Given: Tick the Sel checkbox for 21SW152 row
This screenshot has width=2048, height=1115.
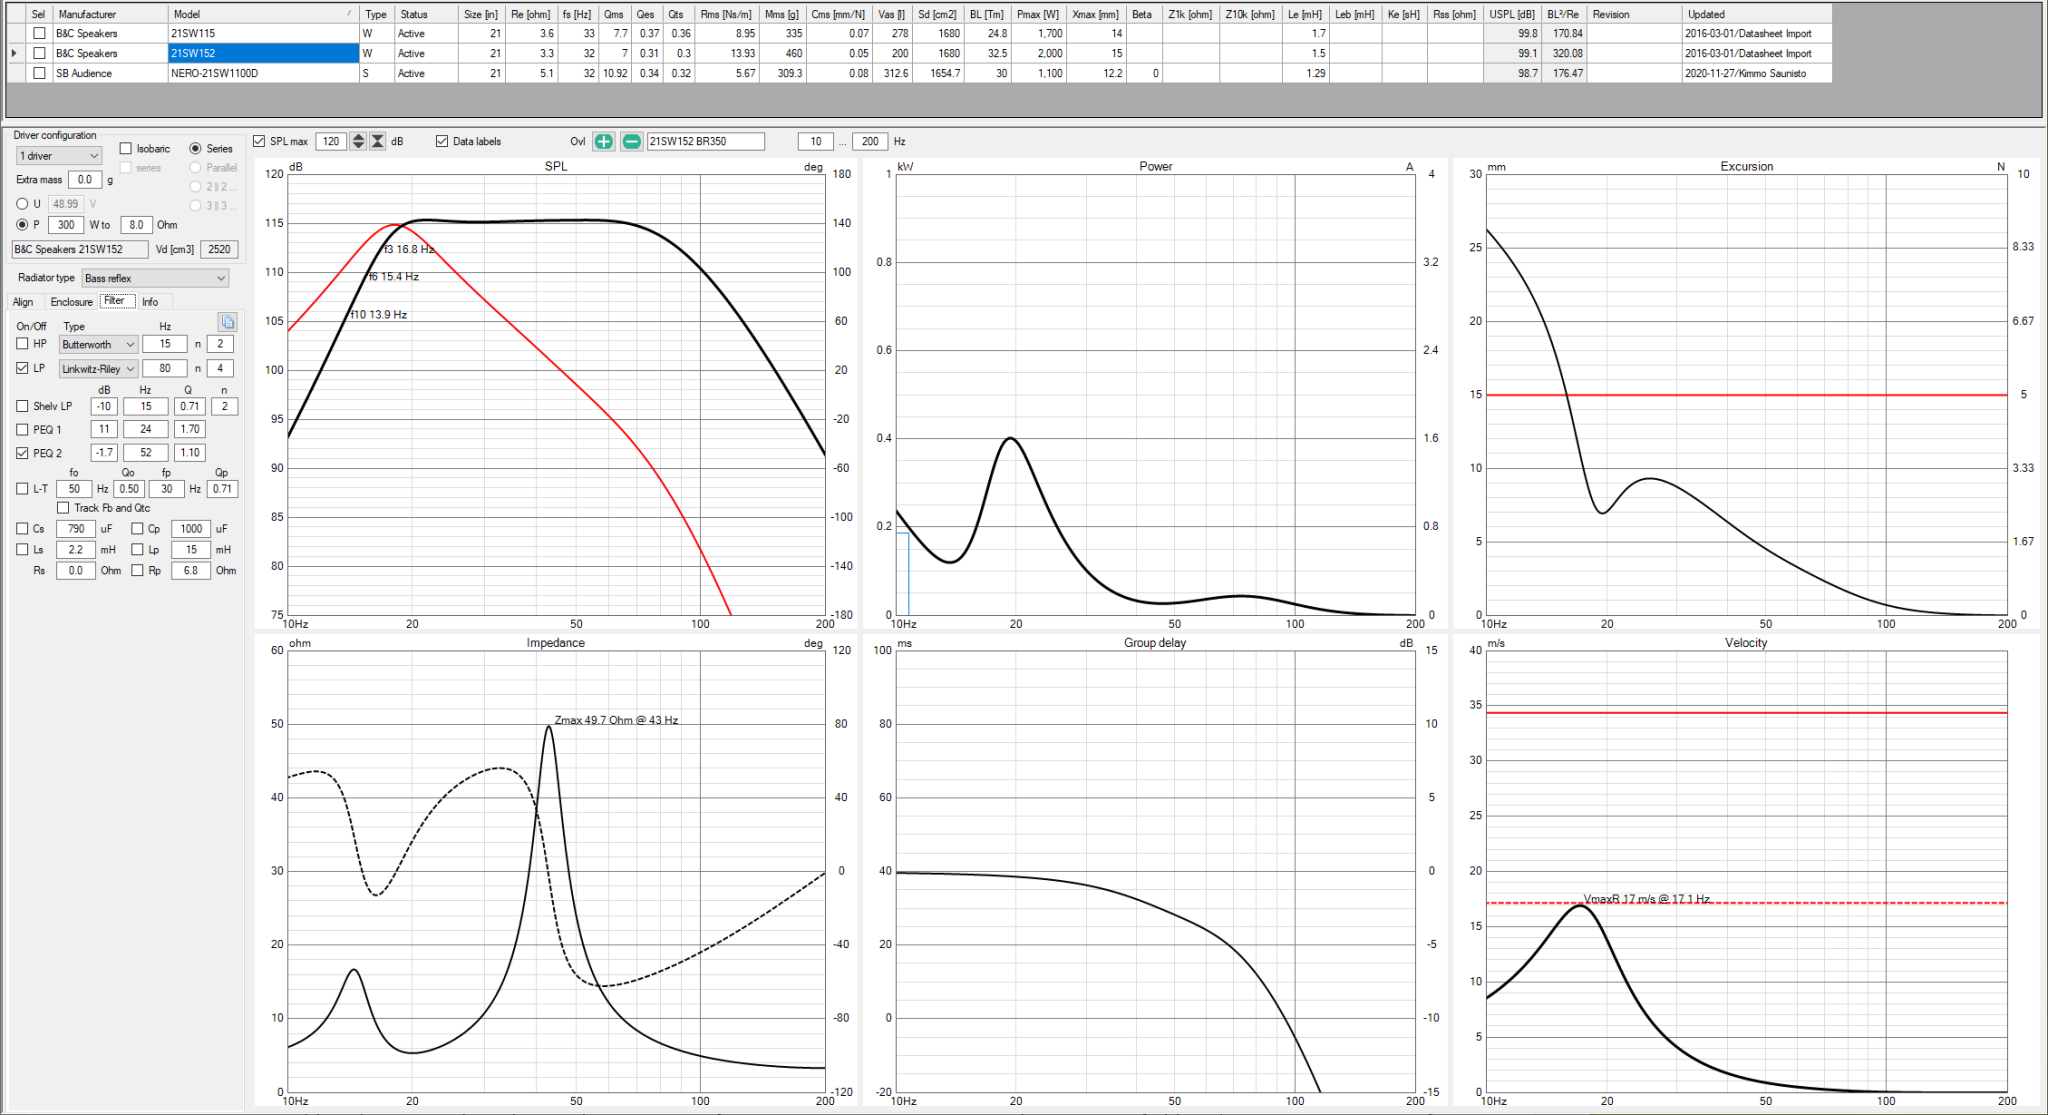Looking at the screenshot, I should [39, 53].
